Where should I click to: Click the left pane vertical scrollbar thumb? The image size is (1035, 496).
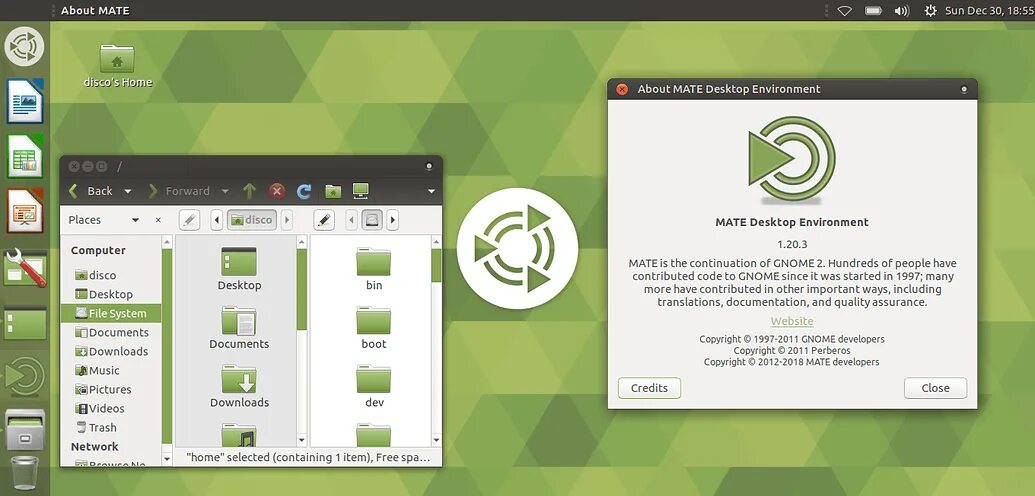click(x=302, y=290)
